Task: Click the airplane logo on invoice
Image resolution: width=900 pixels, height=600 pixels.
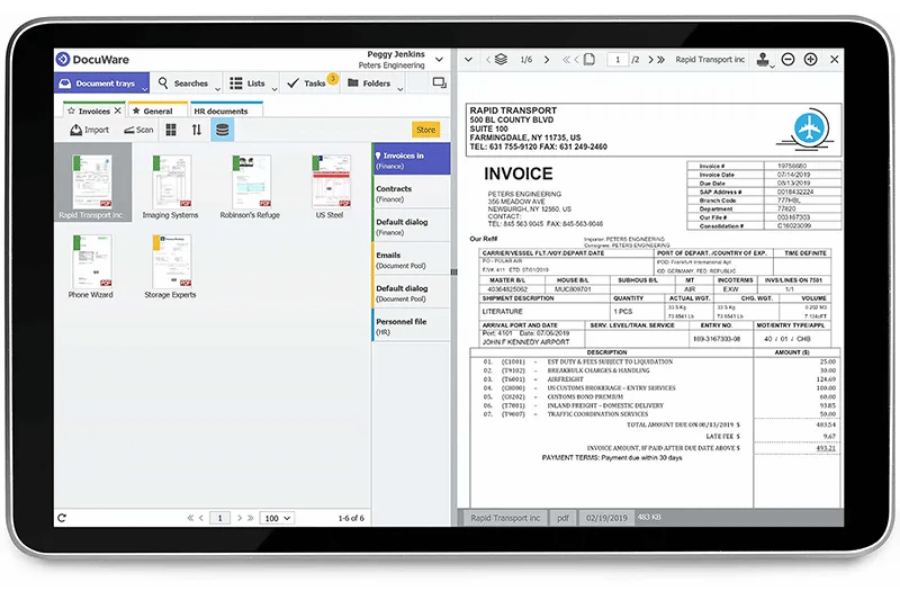Action: 809,127
